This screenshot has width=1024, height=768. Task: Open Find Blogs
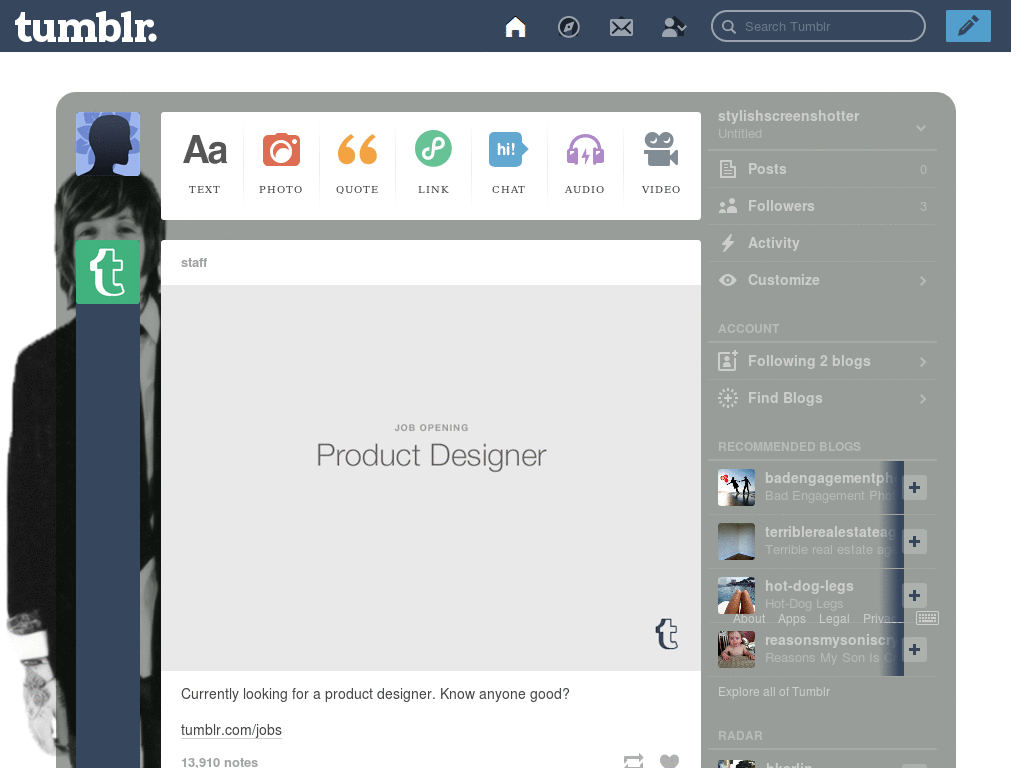pos(822,398)
